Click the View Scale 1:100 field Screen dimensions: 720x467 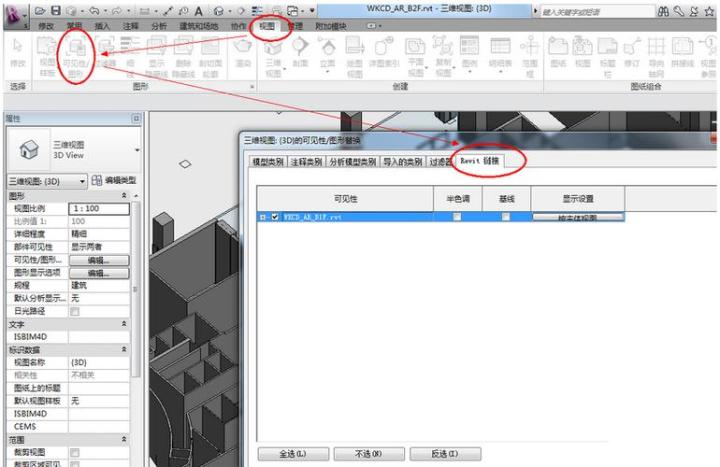(96, 207)
